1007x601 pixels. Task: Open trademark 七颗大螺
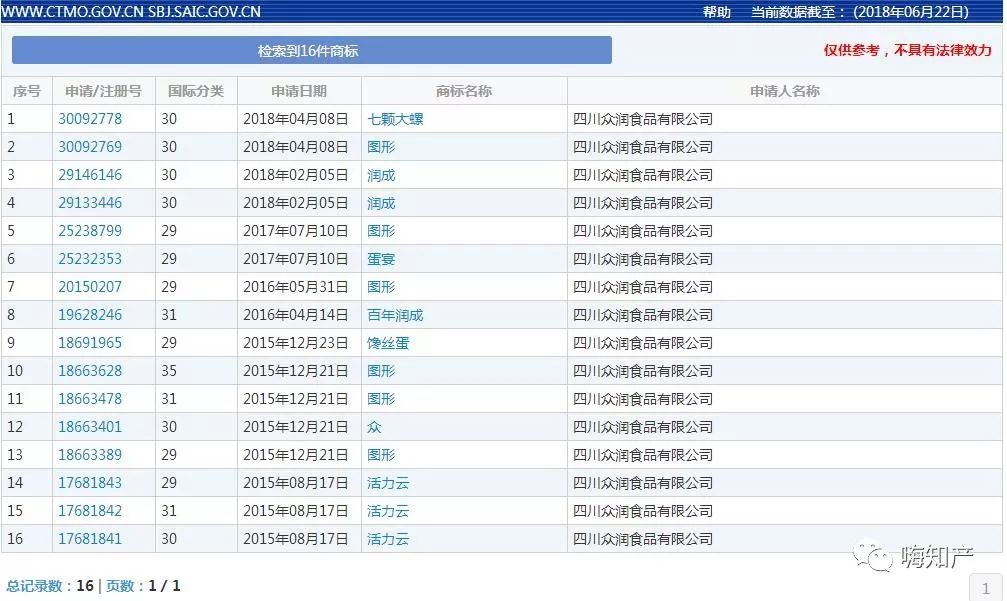tap(395, 119)
